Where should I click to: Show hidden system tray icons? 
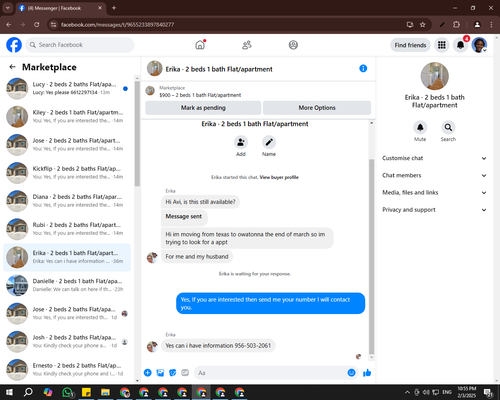click(407, 392)
